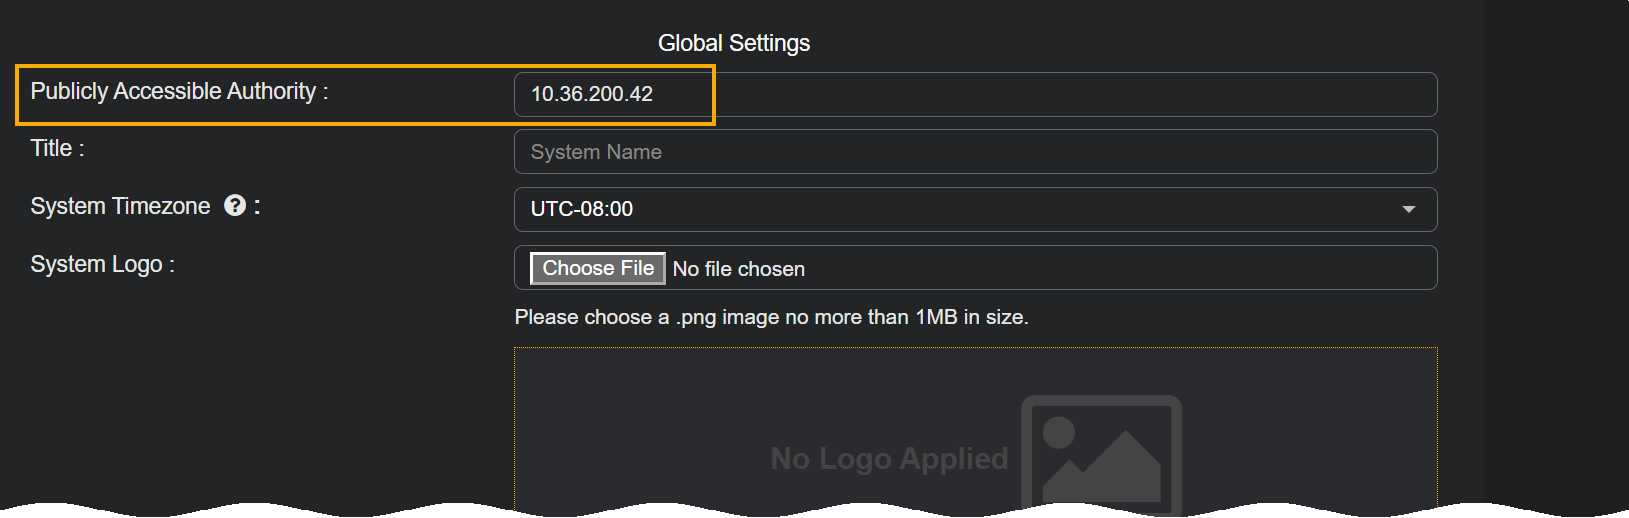This screenshot has height=518, width=1629.
Task: Click the 10.36.200.42 address value
Action: 592,94
